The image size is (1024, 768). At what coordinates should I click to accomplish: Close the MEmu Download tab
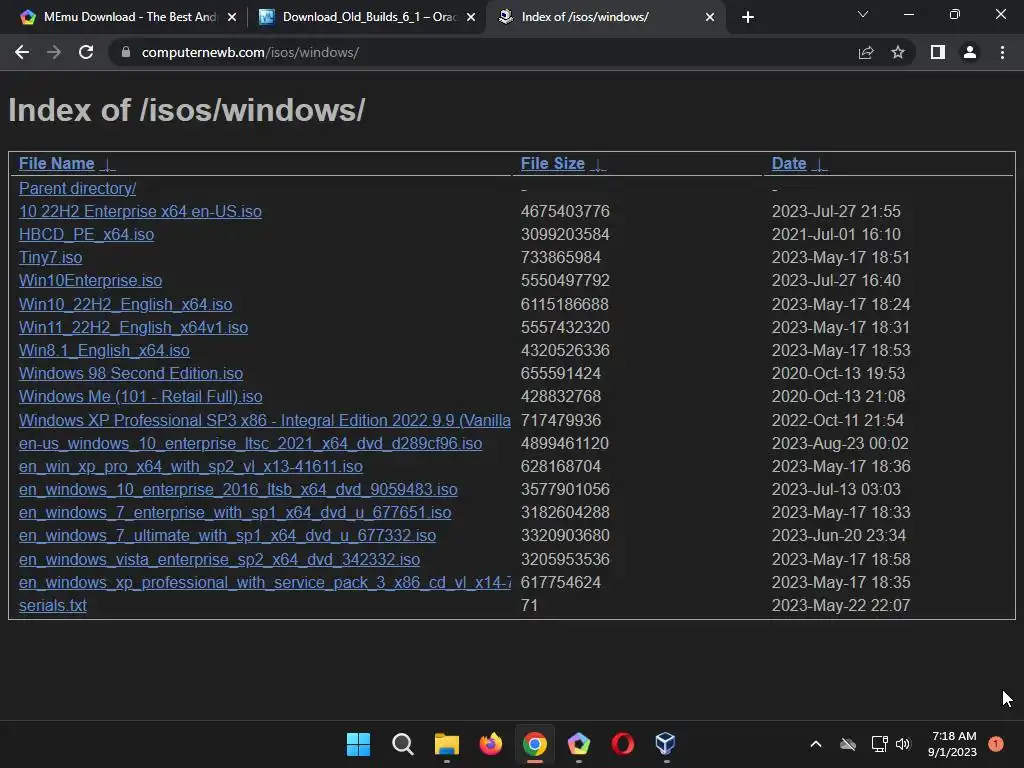tap(232, 17)
